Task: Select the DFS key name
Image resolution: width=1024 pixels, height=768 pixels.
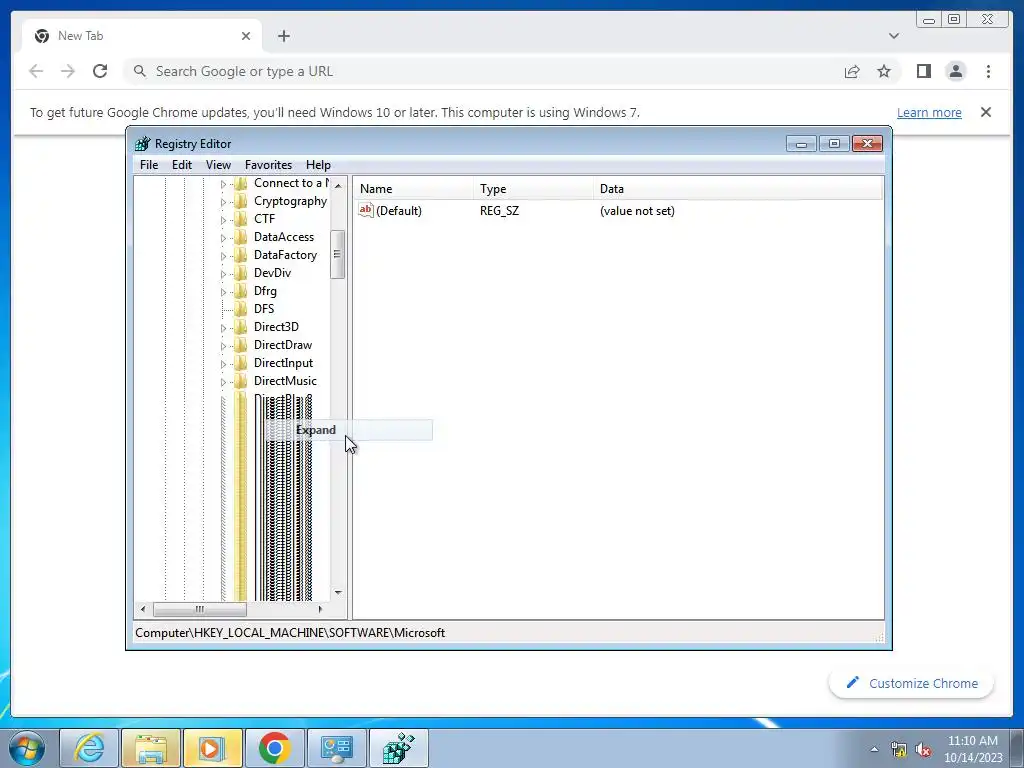Action: pyautogui.click(x=264, y=309)
